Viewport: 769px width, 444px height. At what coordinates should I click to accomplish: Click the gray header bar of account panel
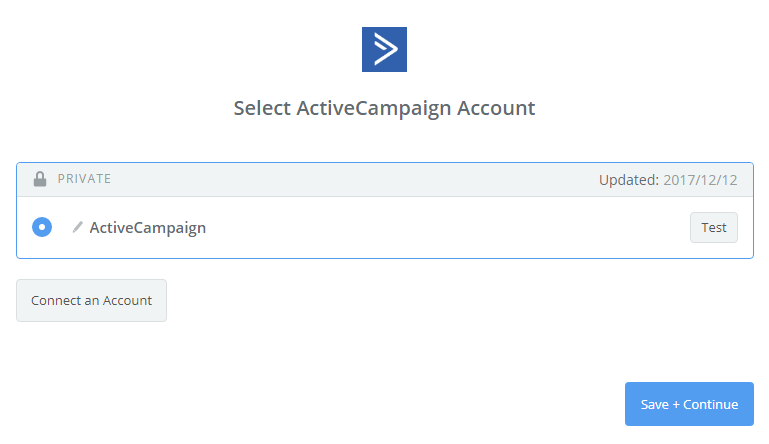[x=350, y=180]
